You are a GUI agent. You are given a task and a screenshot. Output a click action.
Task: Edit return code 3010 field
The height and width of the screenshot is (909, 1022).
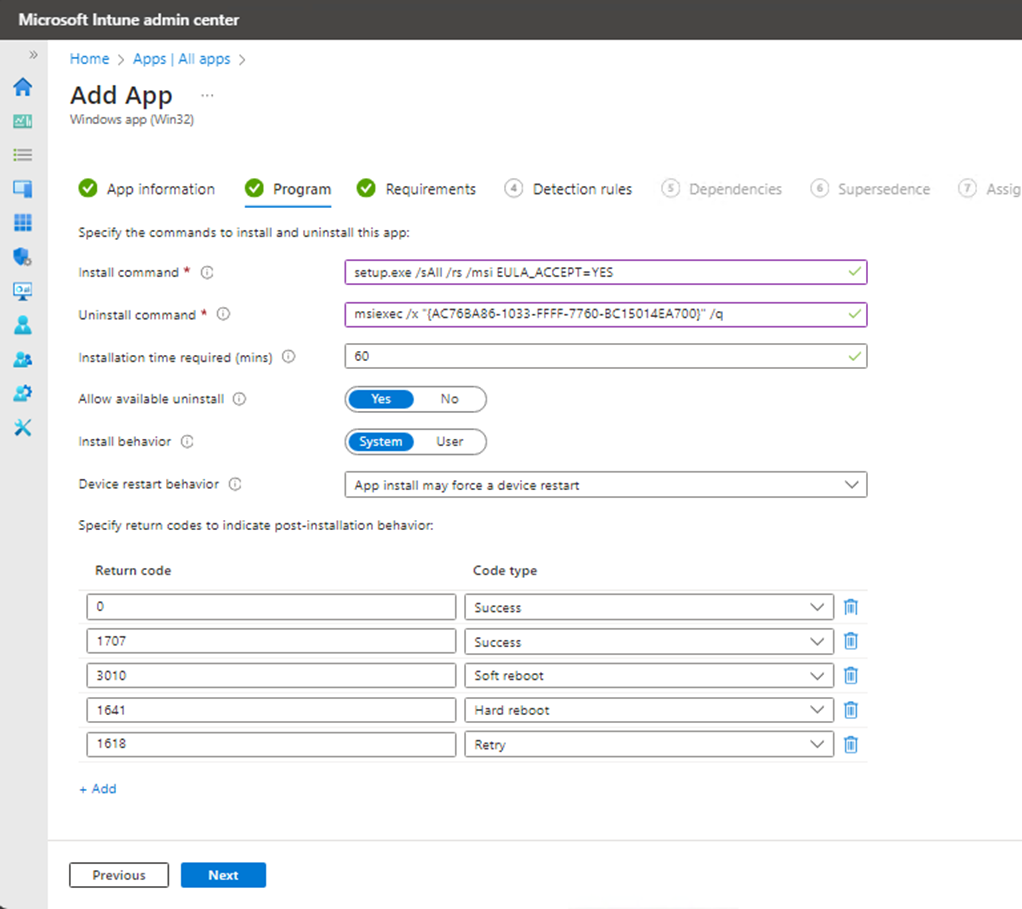[270, 676]
